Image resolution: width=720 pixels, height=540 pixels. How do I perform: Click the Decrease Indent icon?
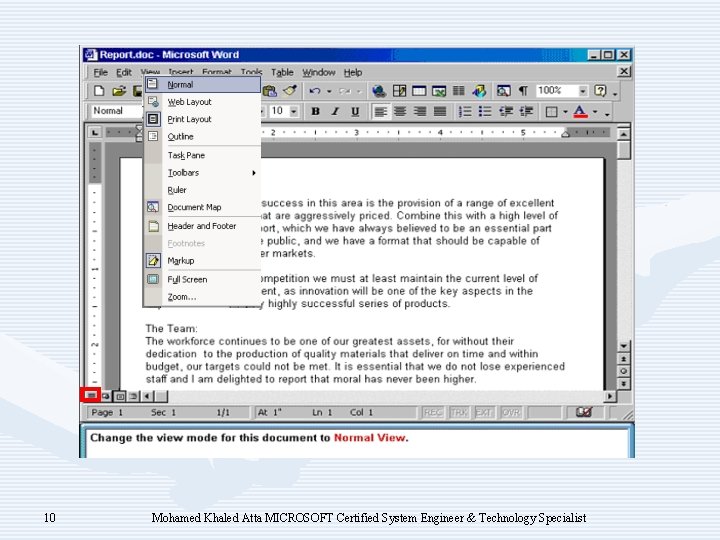[x=506, y=112]
